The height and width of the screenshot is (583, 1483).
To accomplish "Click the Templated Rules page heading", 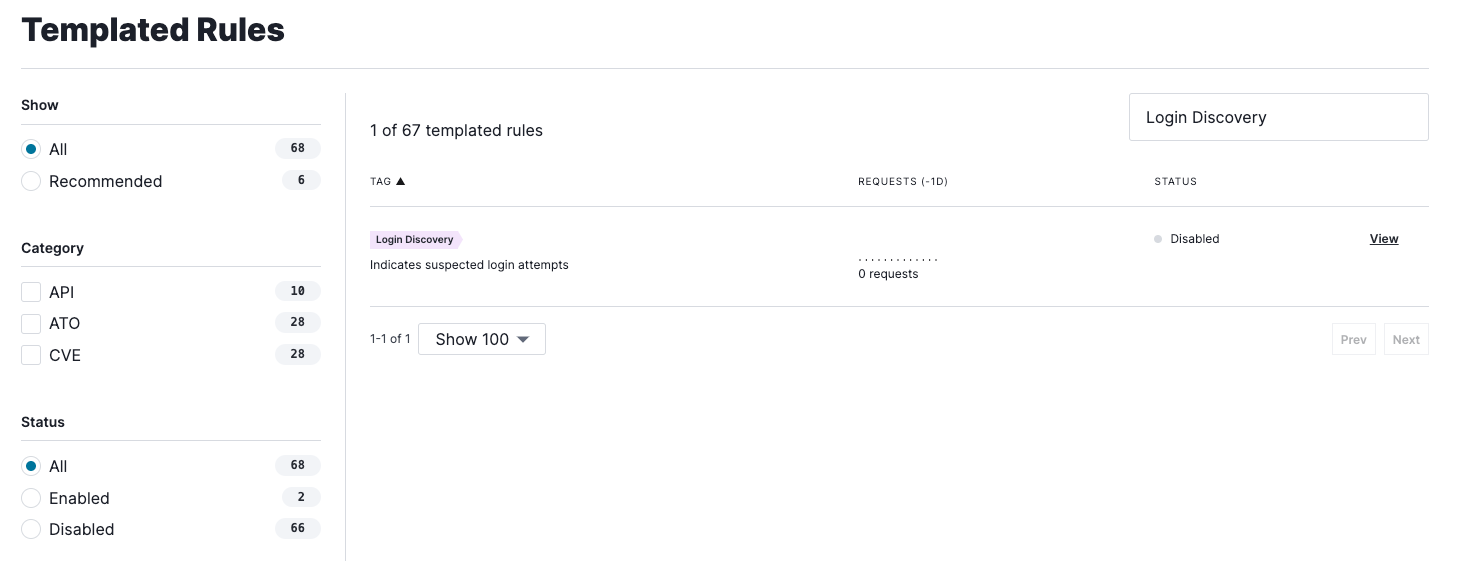I will pyautogui.click(x=152, y=30).
